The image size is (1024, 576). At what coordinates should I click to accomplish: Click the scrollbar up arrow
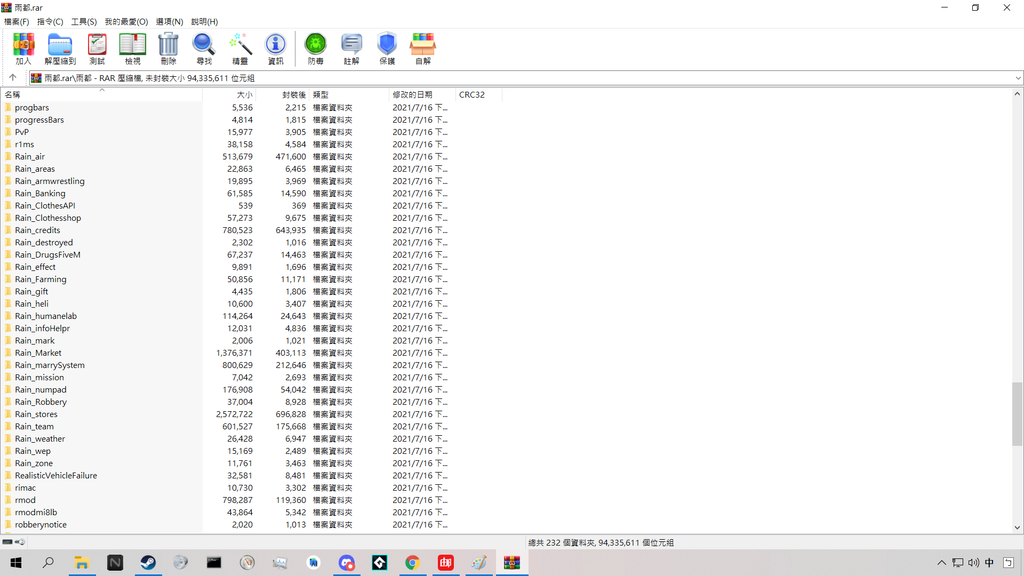click(1017, 94)
